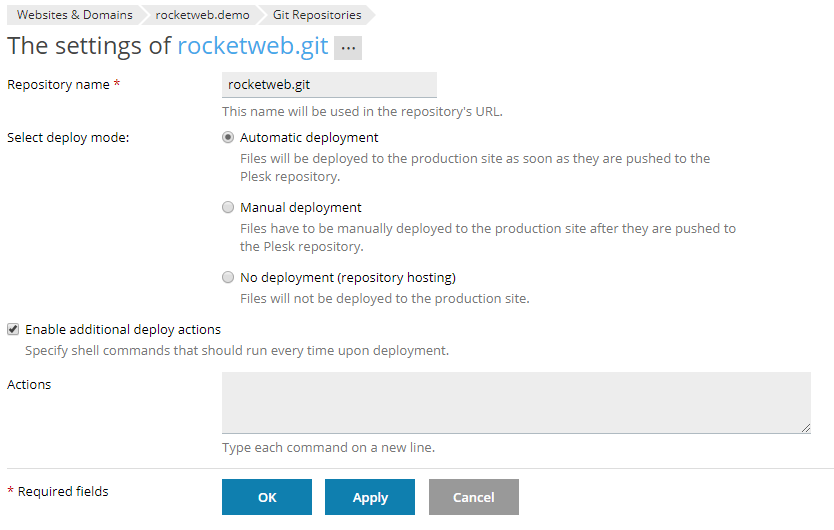Focus the Repository name input field
The height and width of the screenshot is (530, 834).
329,85
